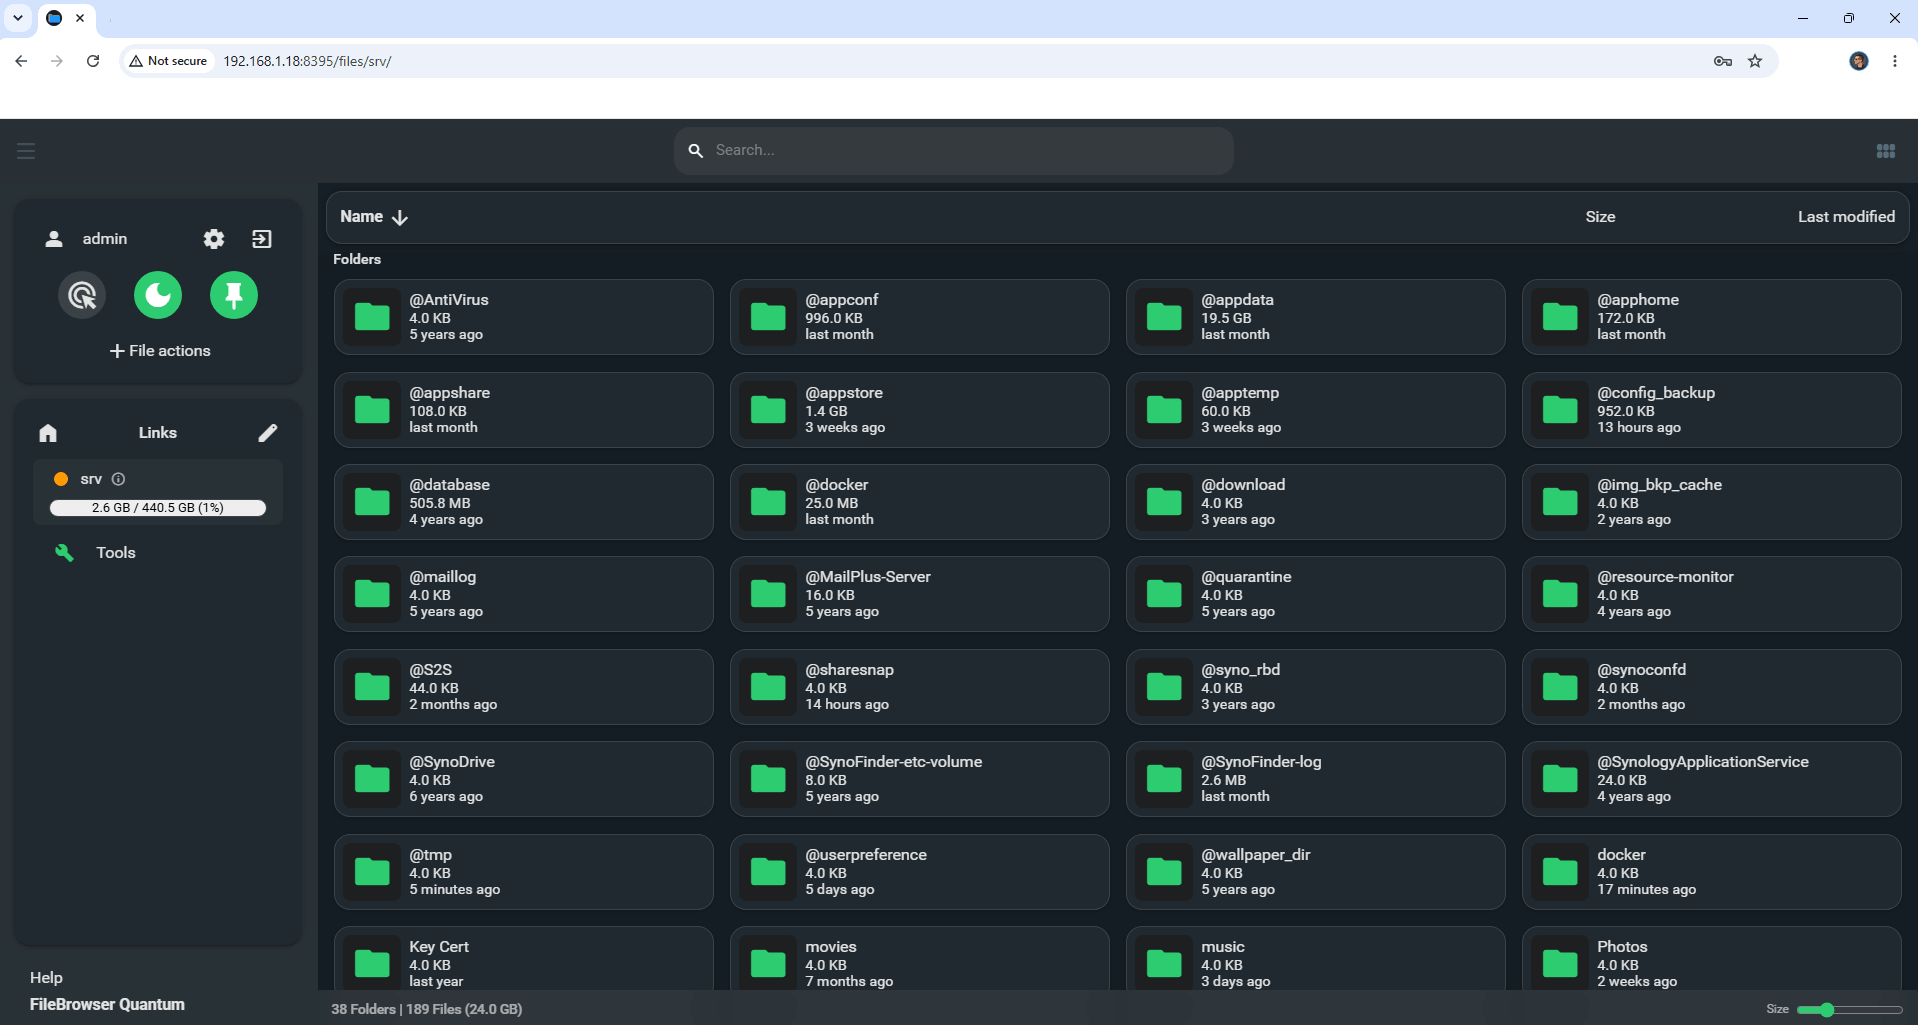Screen dimensions: 1918x1025
Task: Switch view mode with grid icon
Action: click(1886, 151)
